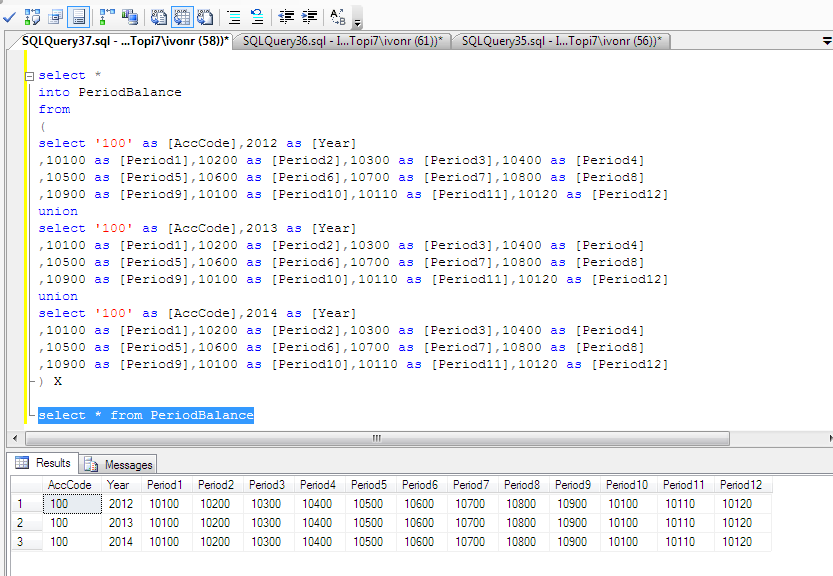Open the active files dropdown list

827,41
